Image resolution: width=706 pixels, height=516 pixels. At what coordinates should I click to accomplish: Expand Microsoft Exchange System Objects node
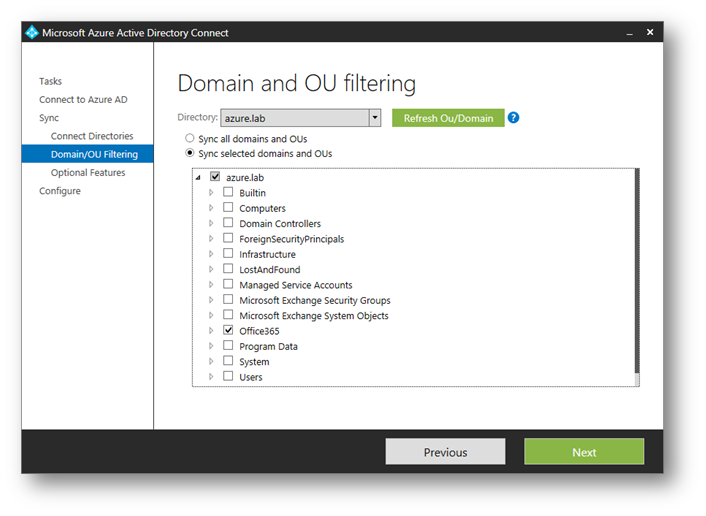point(211,315)
